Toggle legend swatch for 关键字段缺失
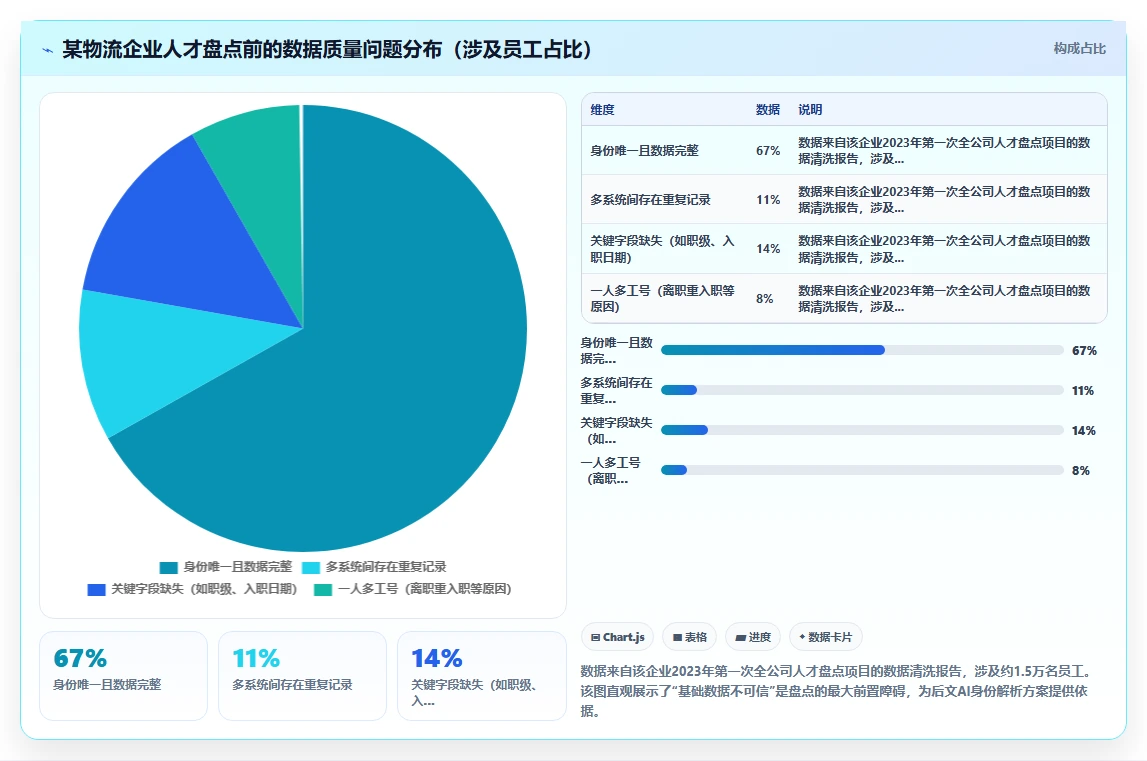The width and height of the screenshot is (1147, 761). click(x=97, y=590)
